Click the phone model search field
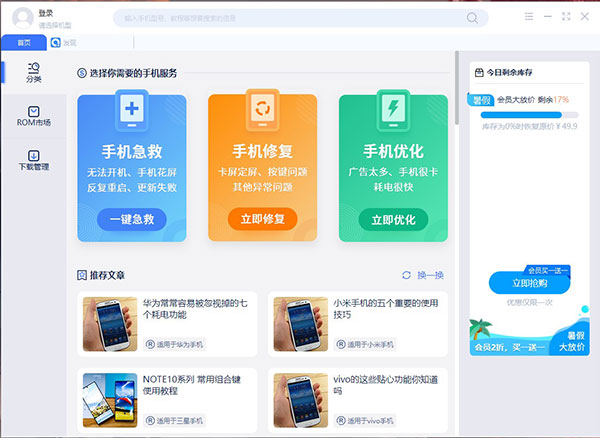The image size is (600, 438). [290, 17]
